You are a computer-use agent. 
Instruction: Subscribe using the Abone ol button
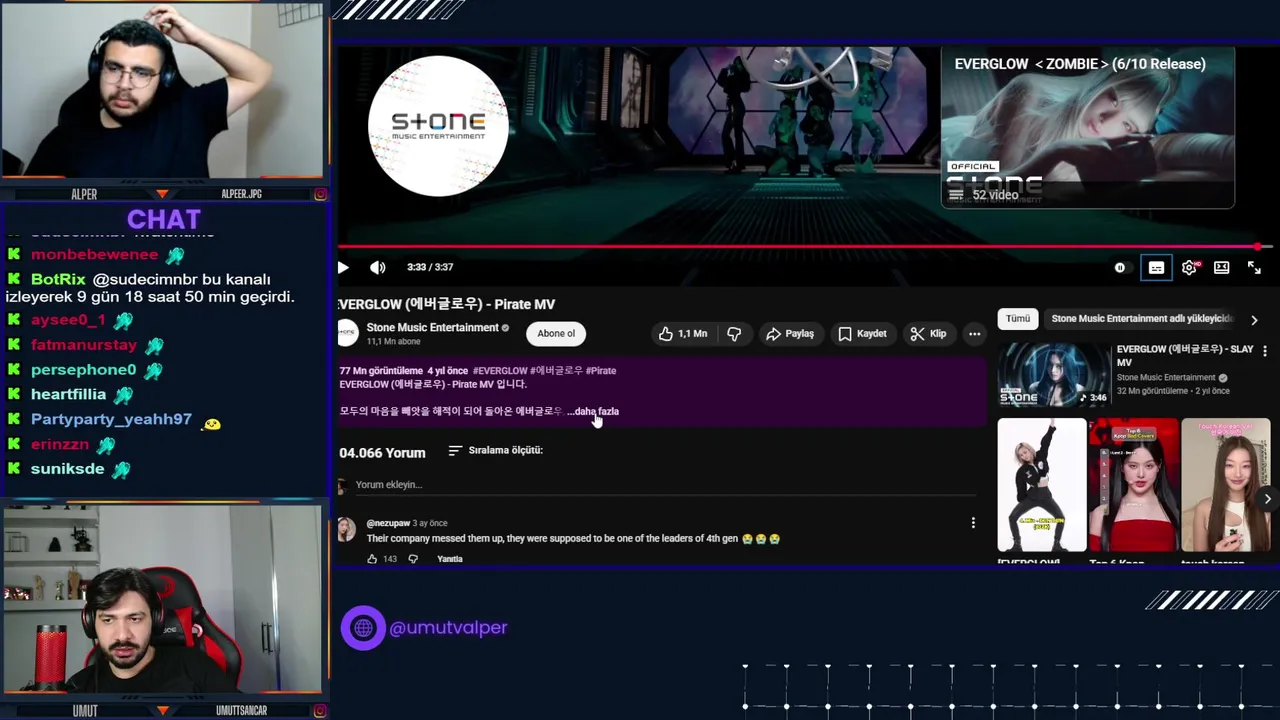tap(556, 334)
